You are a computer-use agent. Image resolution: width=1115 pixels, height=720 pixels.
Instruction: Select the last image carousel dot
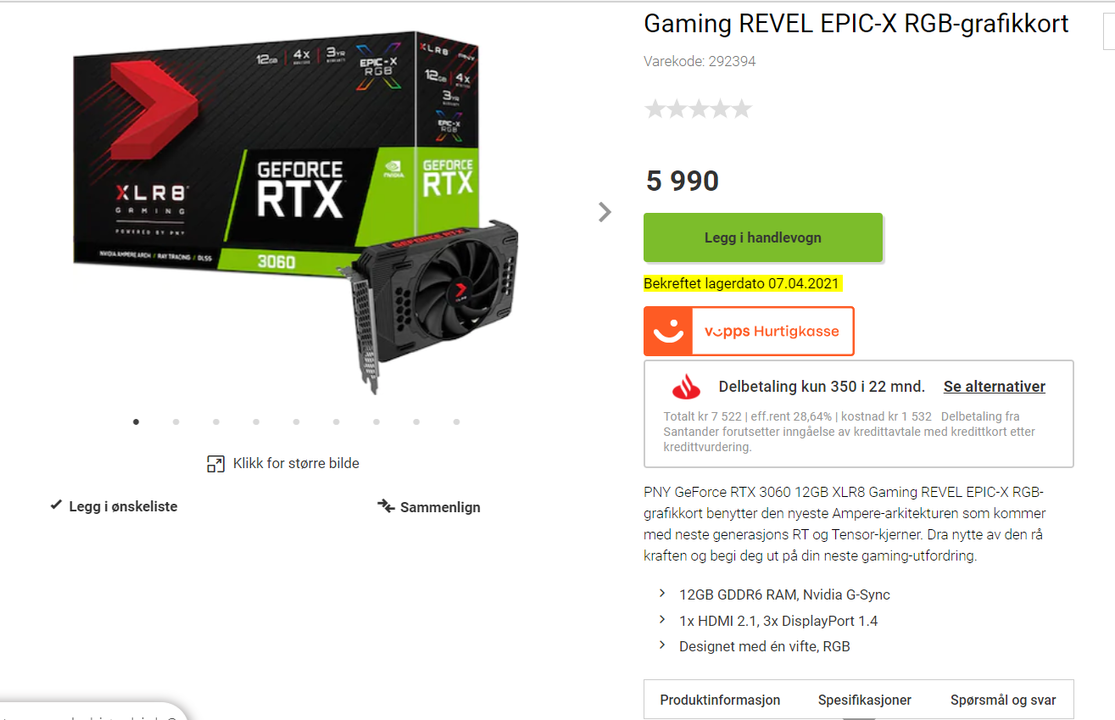click(x=457, y=422)
